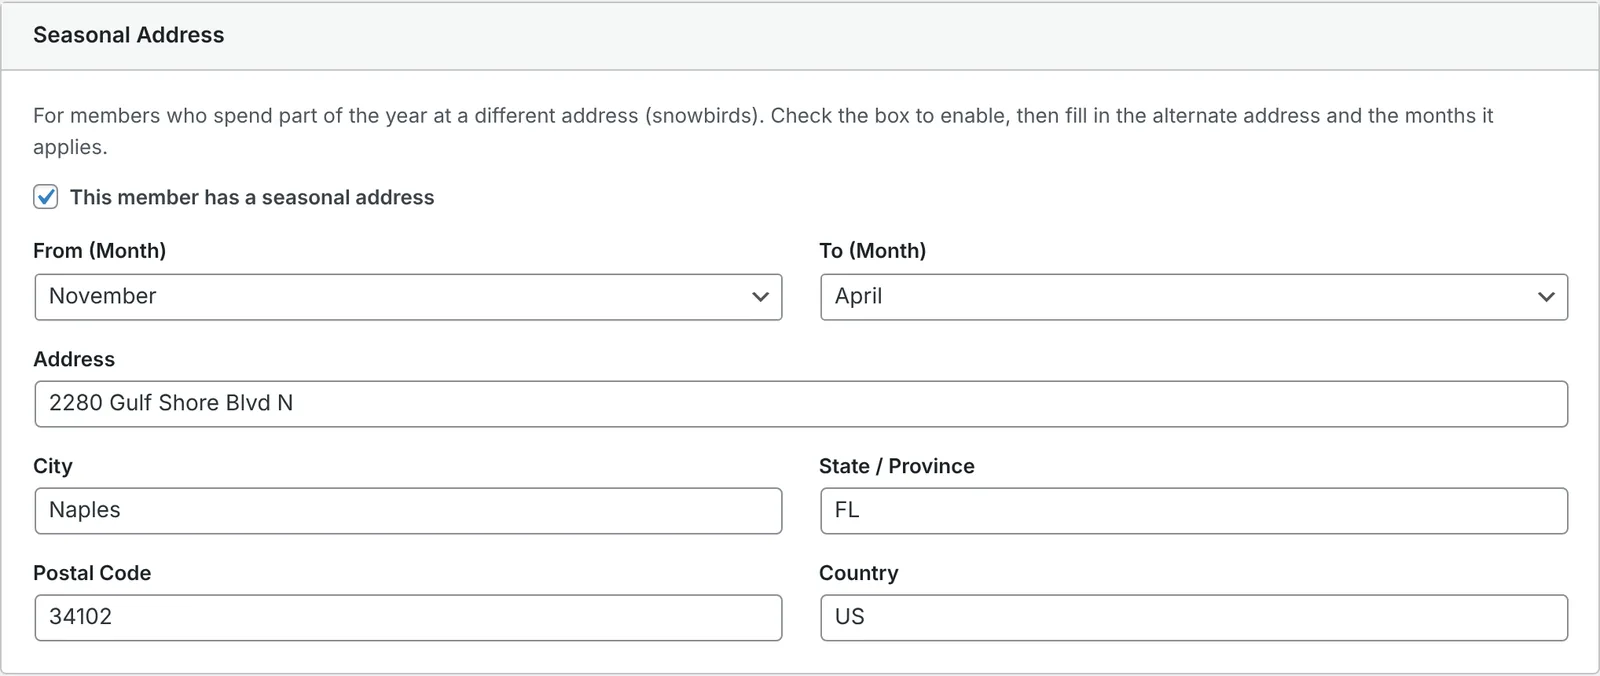Click the 'Country' field label
Image resolution: width=1600 pixels, height=676 pixels.
coord(859,573)
